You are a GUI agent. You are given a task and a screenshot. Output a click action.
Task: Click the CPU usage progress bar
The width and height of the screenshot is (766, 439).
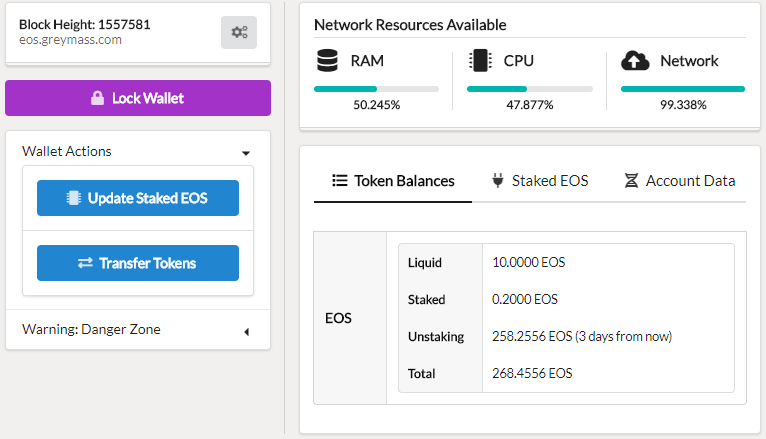[530, 89]
